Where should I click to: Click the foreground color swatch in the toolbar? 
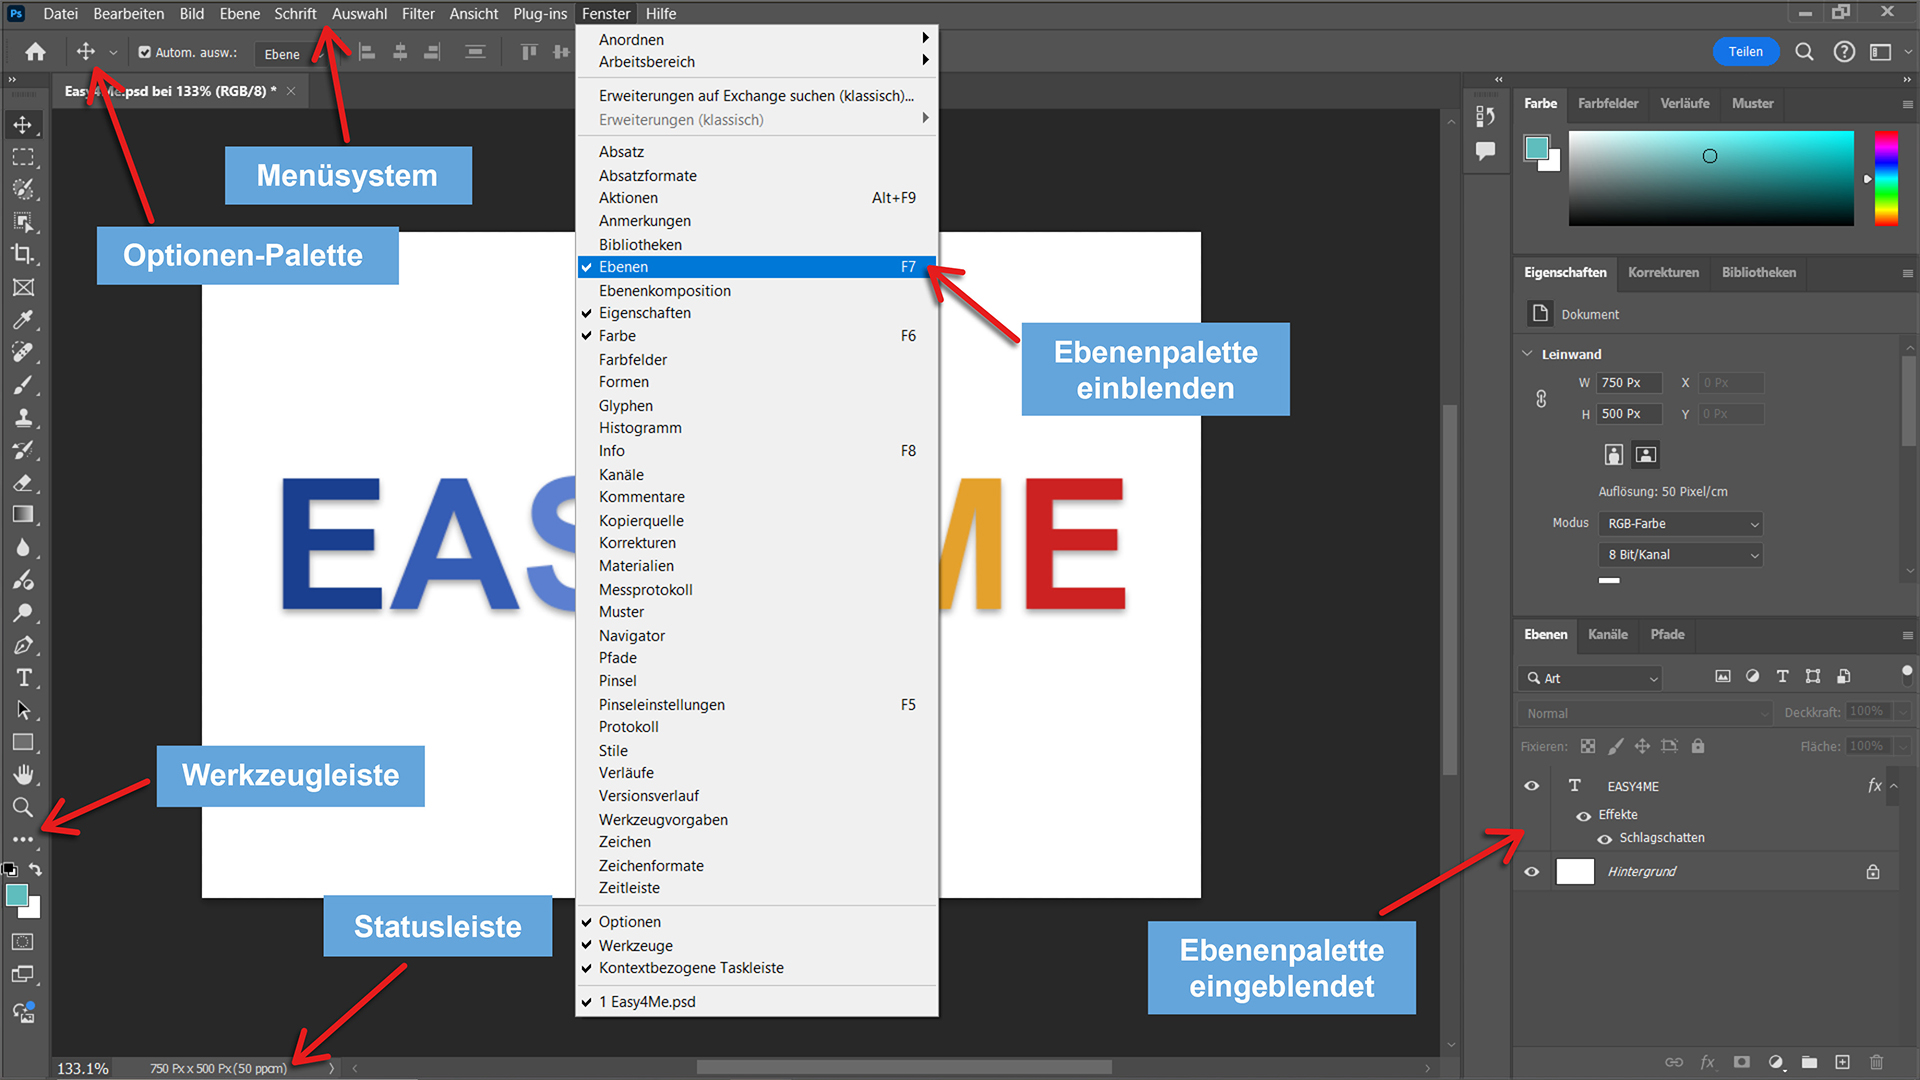pos(16,895)
